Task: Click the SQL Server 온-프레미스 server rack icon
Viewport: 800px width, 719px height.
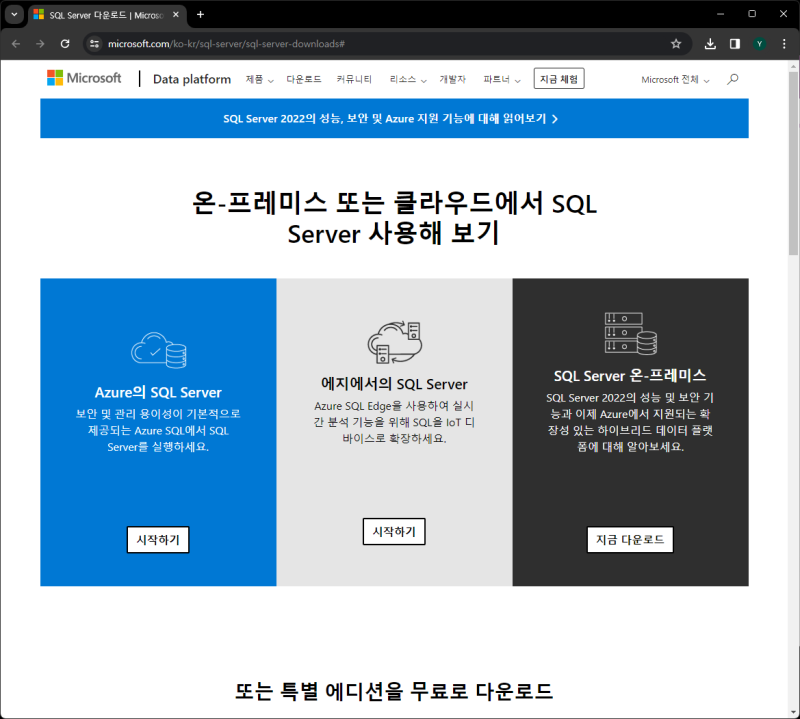Action: [x=630, y=331]
